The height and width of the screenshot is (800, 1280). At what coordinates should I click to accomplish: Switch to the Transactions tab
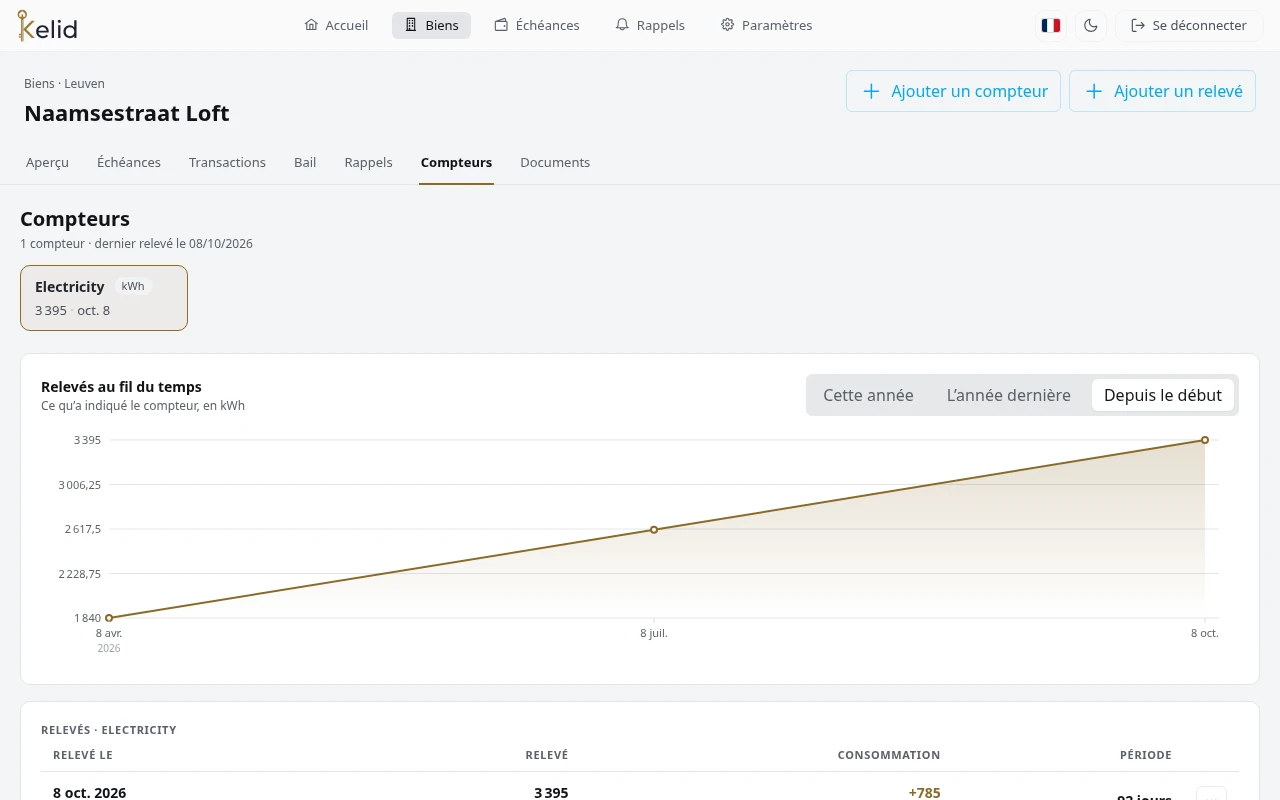(227, 162)
